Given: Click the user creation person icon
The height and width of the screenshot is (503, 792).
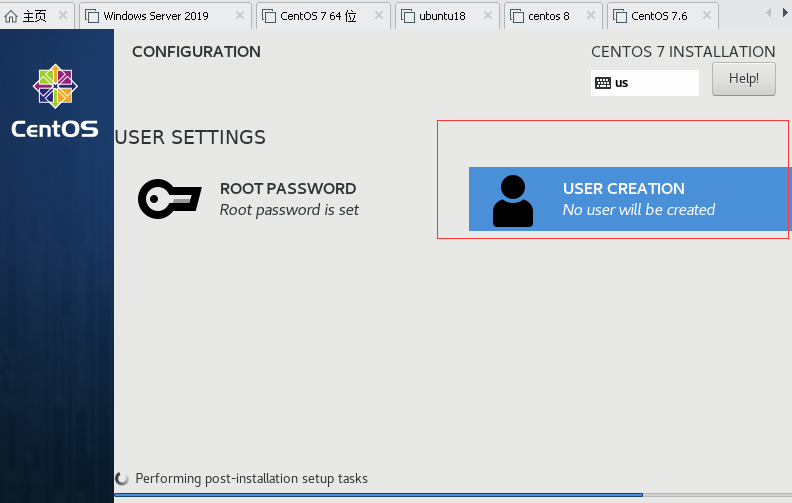Looking at the screenshot, I should [x=513, y=200].
